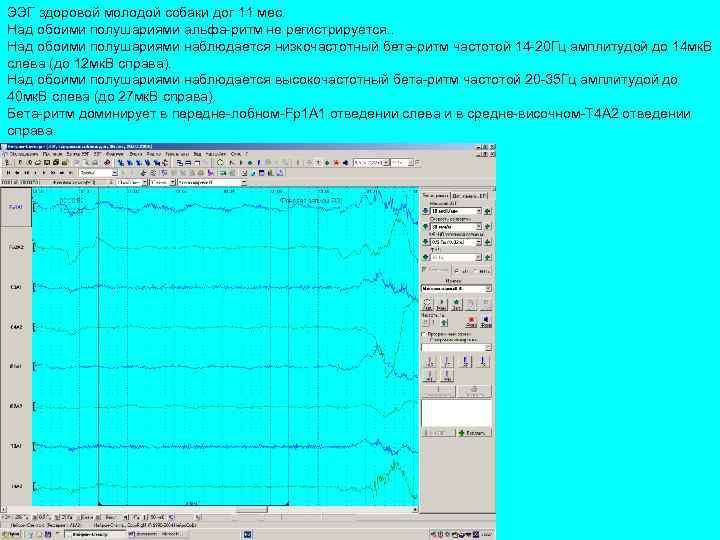Click first icon button under the montage dropdown

click(428, 305)
